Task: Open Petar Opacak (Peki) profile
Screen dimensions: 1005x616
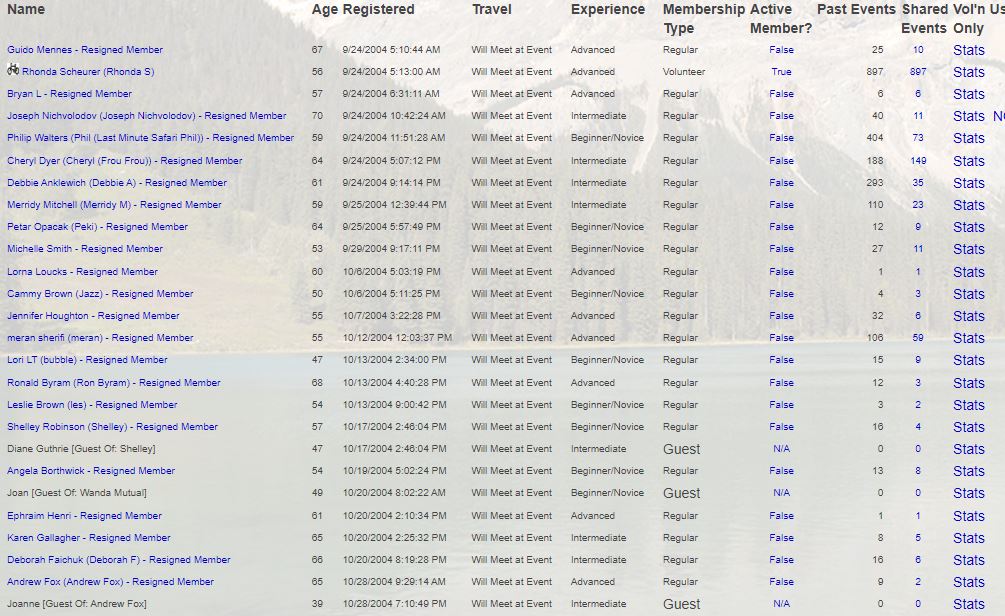Action: (97, 227)
